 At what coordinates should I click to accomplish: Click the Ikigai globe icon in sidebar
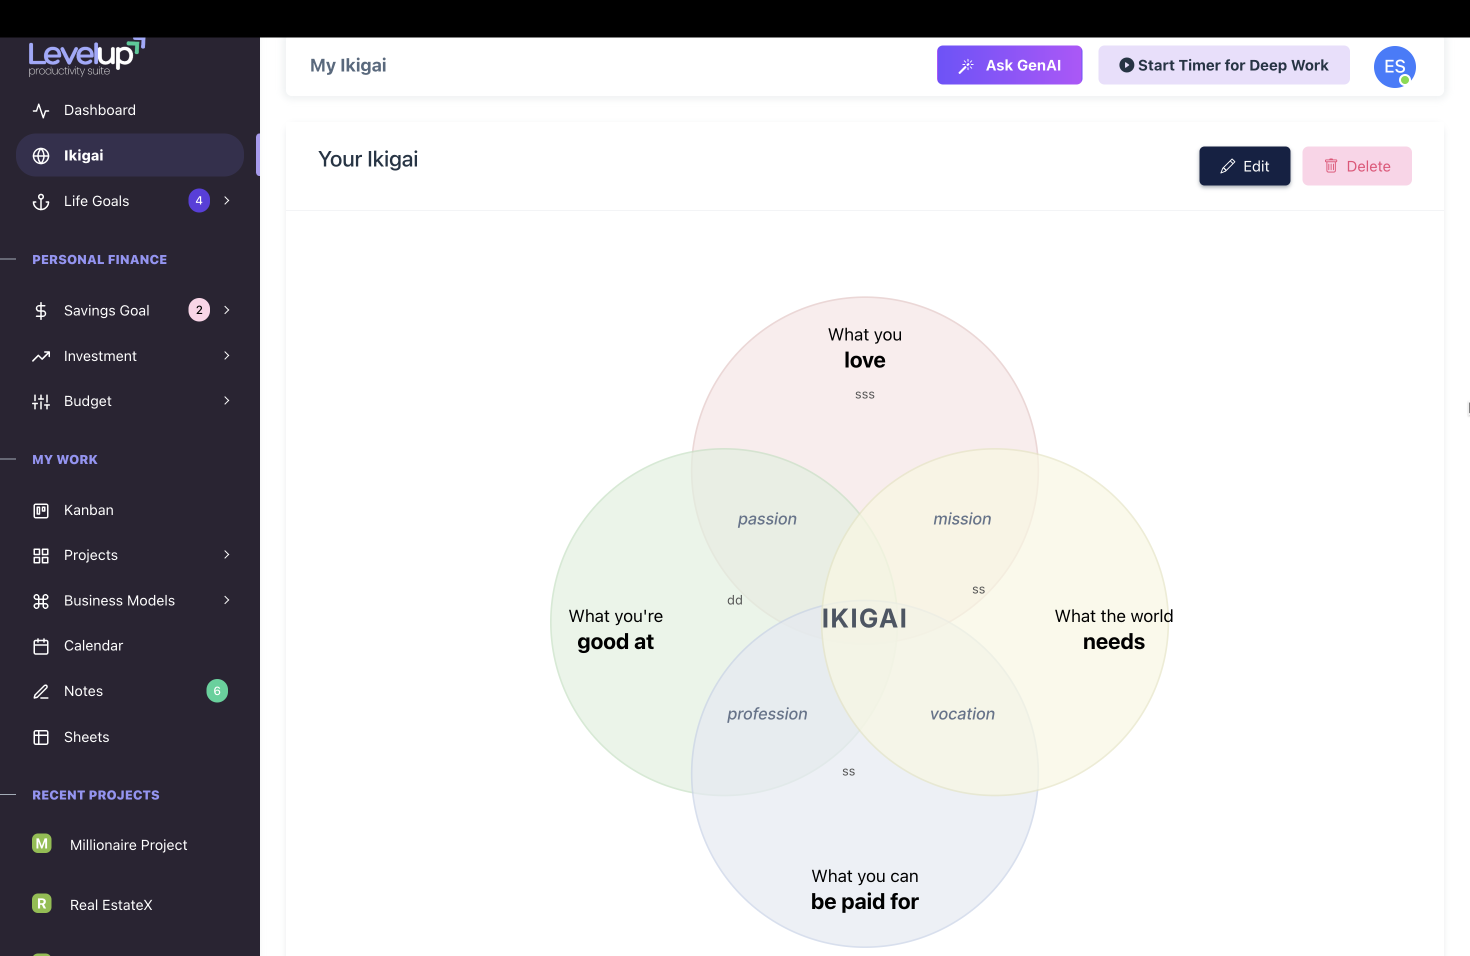(41, 156)
